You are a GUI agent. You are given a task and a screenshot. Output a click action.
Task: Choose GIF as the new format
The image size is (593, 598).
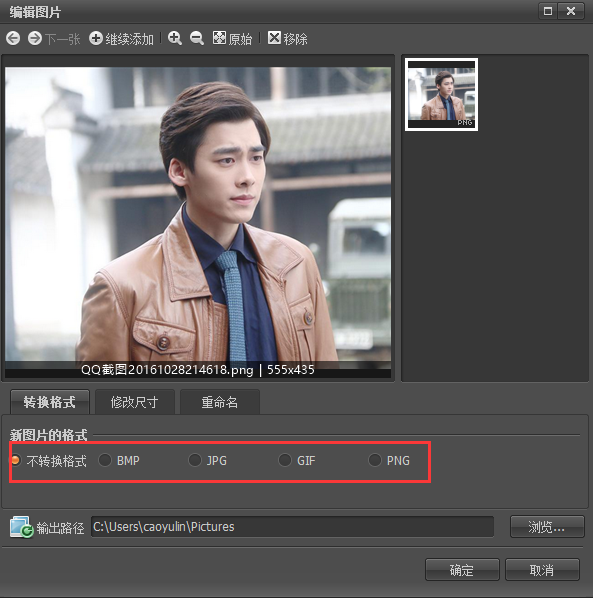click(285, 460)
